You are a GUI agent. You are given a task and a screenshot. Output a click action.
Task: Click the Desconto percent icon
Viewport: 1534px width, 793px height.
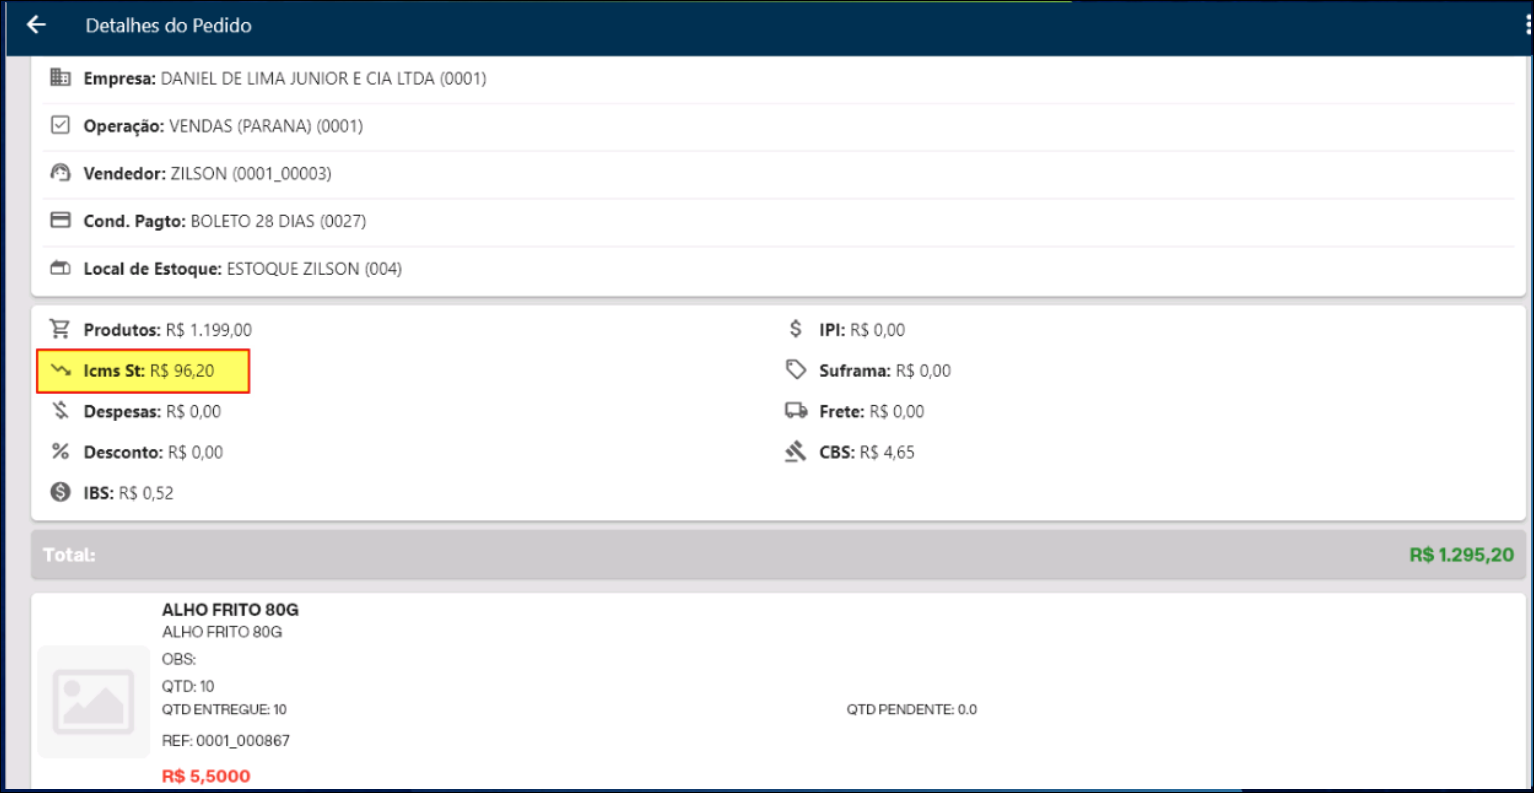pos(61,452)
